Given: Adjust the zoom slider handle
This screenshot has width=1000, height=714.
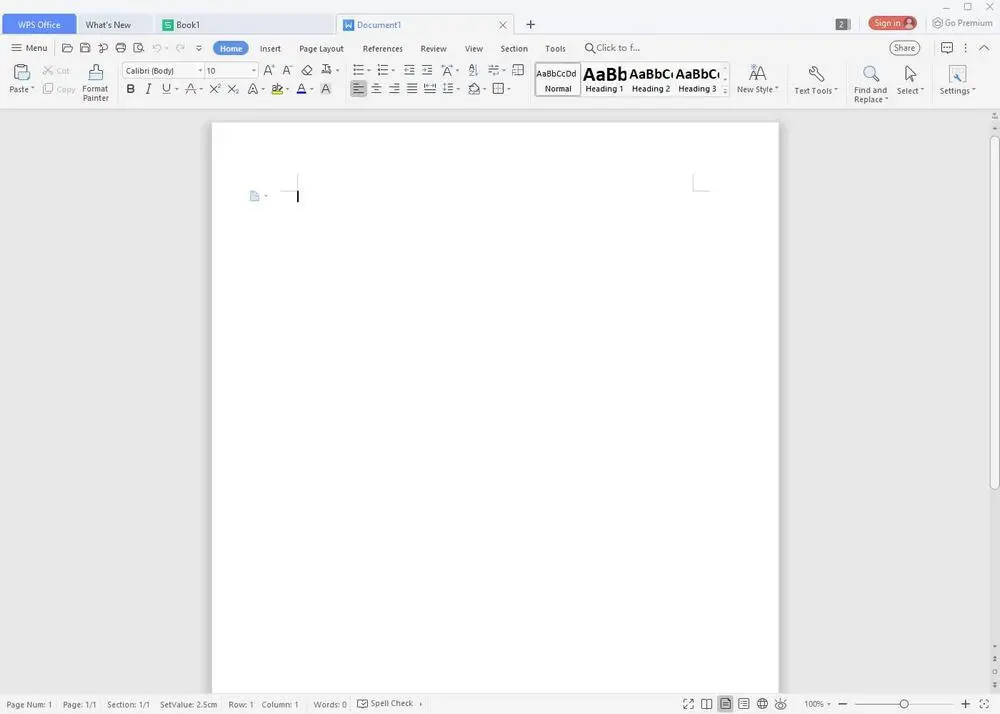Looking at the screenshot, I should pos(904,704).
